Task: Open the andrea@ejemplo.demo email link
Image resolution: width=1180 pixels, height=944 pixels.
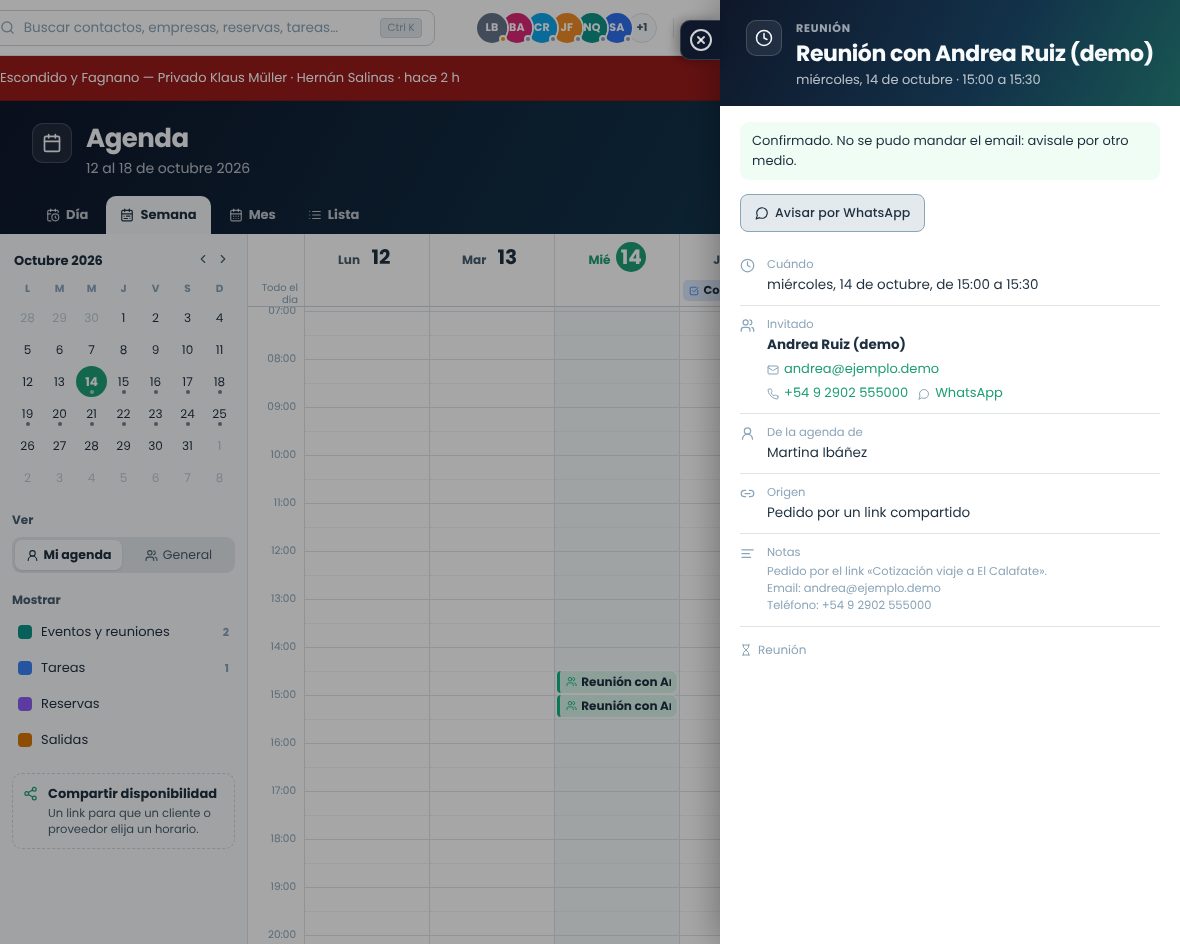Action: pyautogui.click(x=861, y=369)
